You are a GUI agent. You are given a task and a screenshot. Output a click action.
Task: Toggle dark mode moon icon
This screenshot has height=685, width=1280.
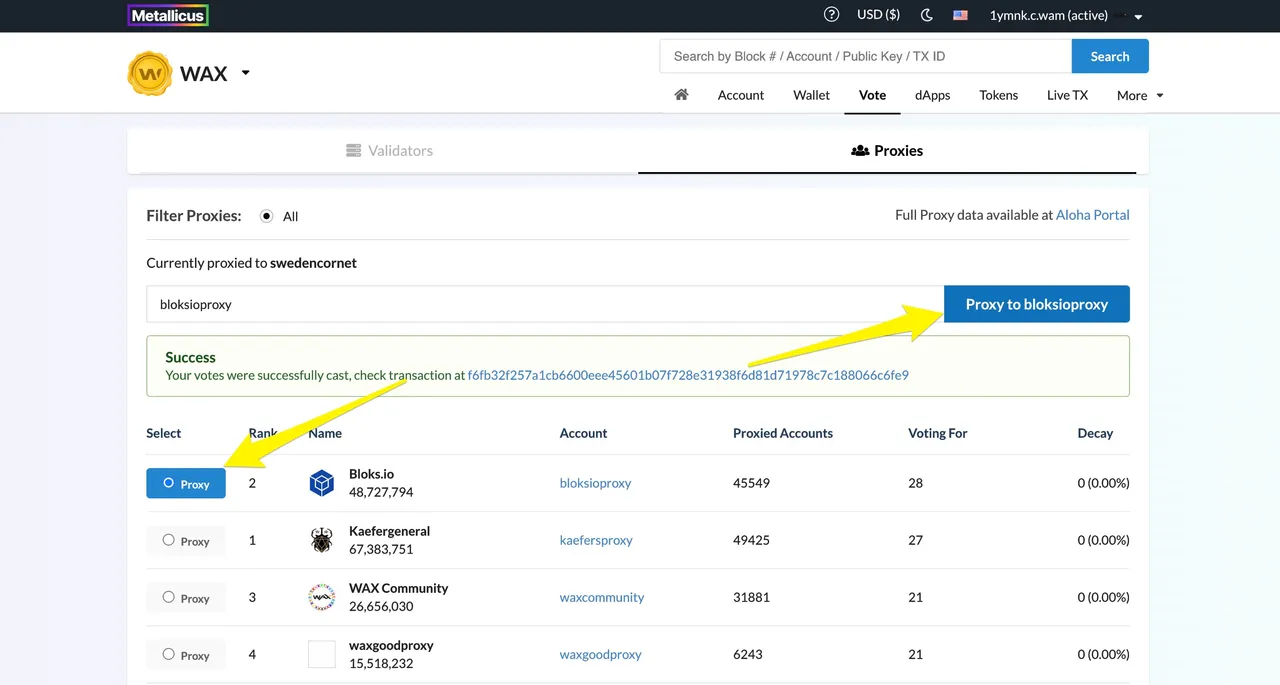pos(926,15)
